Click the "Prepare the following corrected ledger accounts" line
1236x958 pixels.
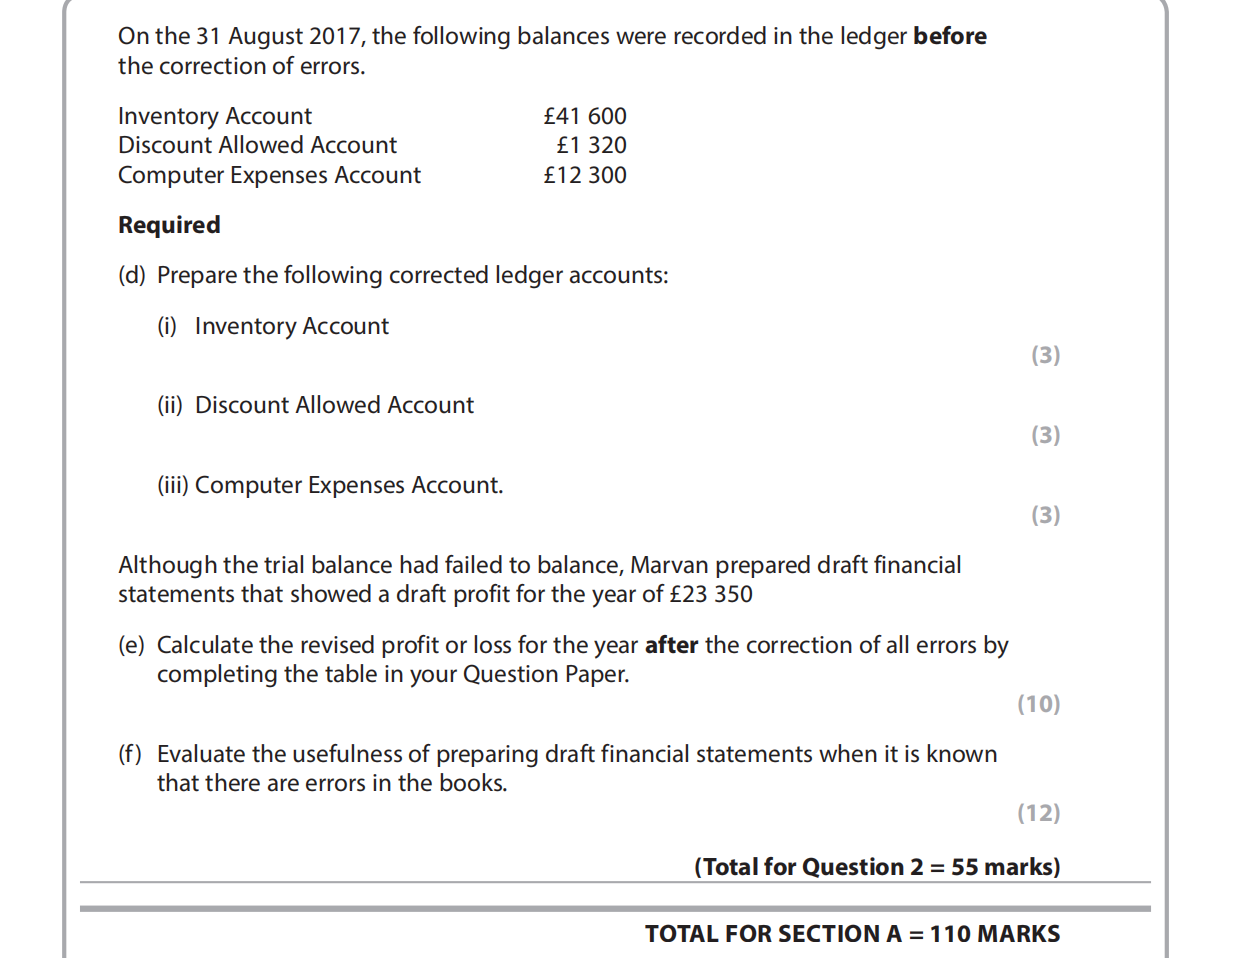click(x=412, y=275)
